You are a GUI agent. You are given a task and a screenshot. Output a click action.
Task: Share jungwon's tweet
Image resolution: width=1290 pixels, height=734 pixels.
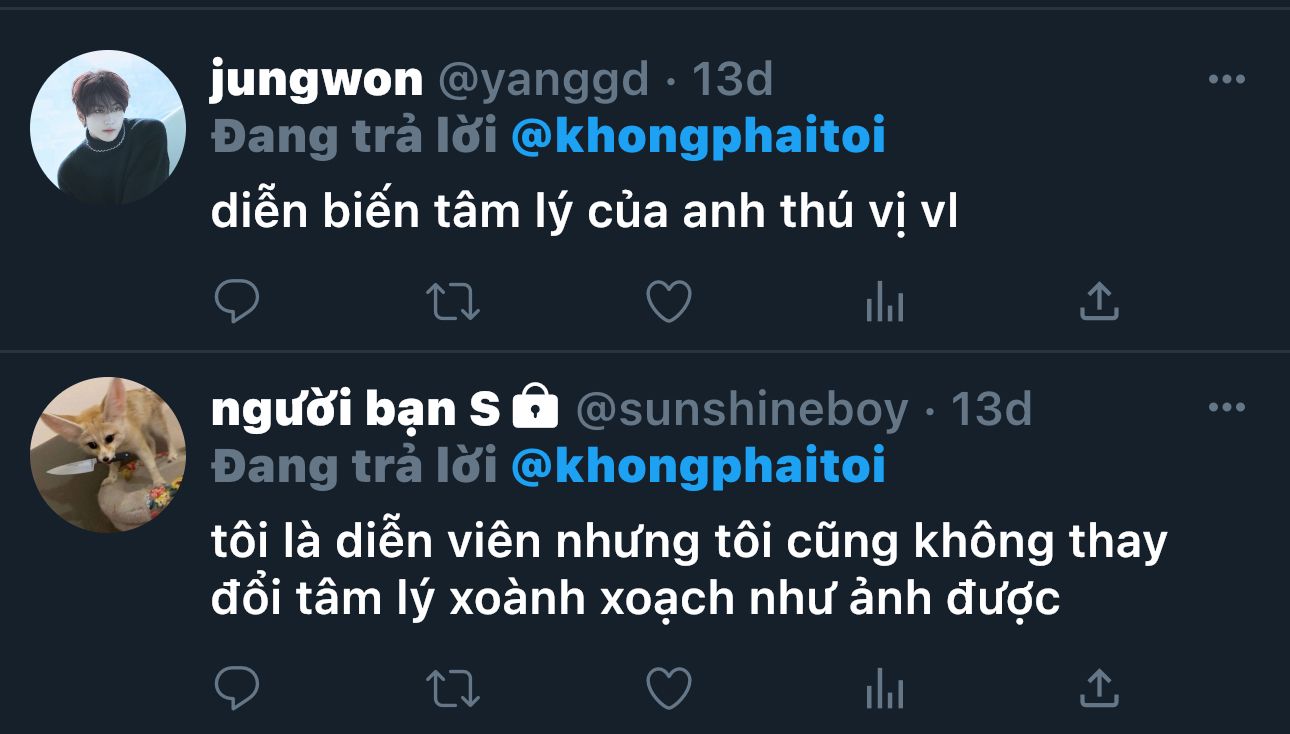[1099, 301]
